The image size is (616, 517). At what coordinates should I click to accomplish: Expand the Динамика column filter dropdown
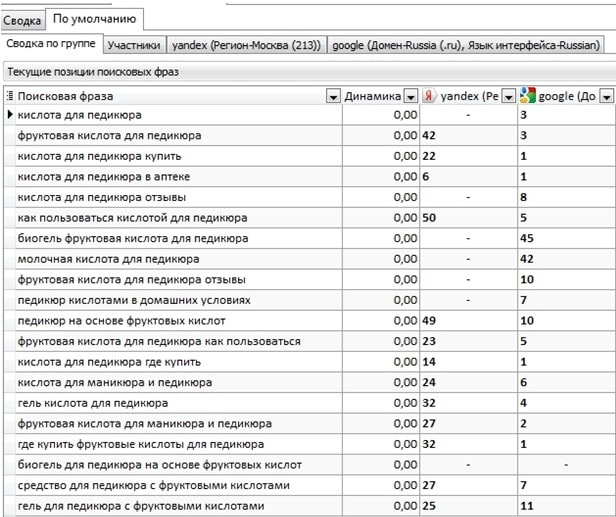point(410,96)
